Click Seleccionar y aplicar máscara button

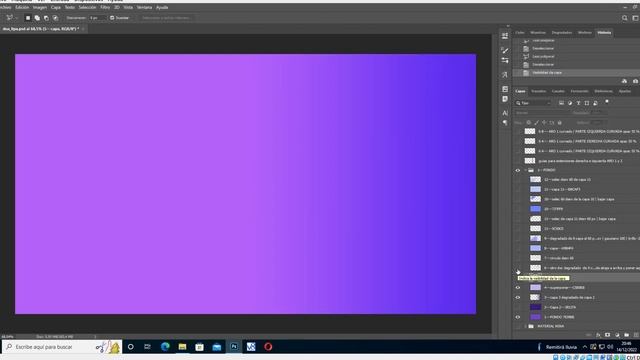coord(166,18)
